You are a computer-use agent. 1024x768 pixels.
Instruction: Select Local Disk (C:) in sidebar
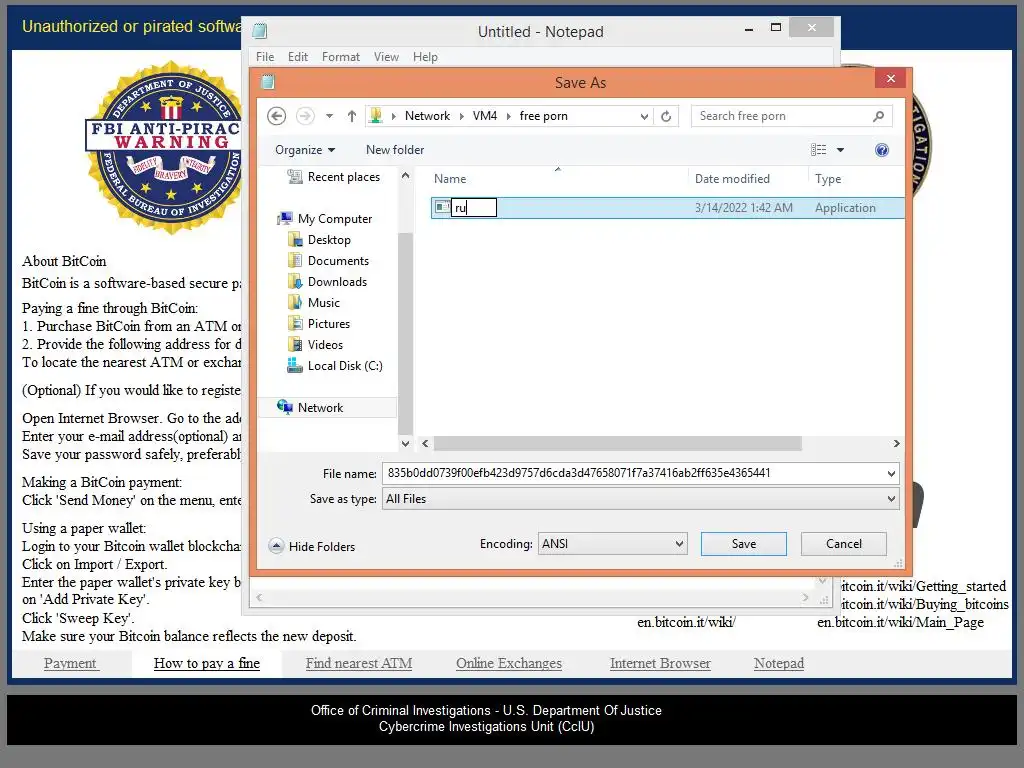tap(345, 366)
